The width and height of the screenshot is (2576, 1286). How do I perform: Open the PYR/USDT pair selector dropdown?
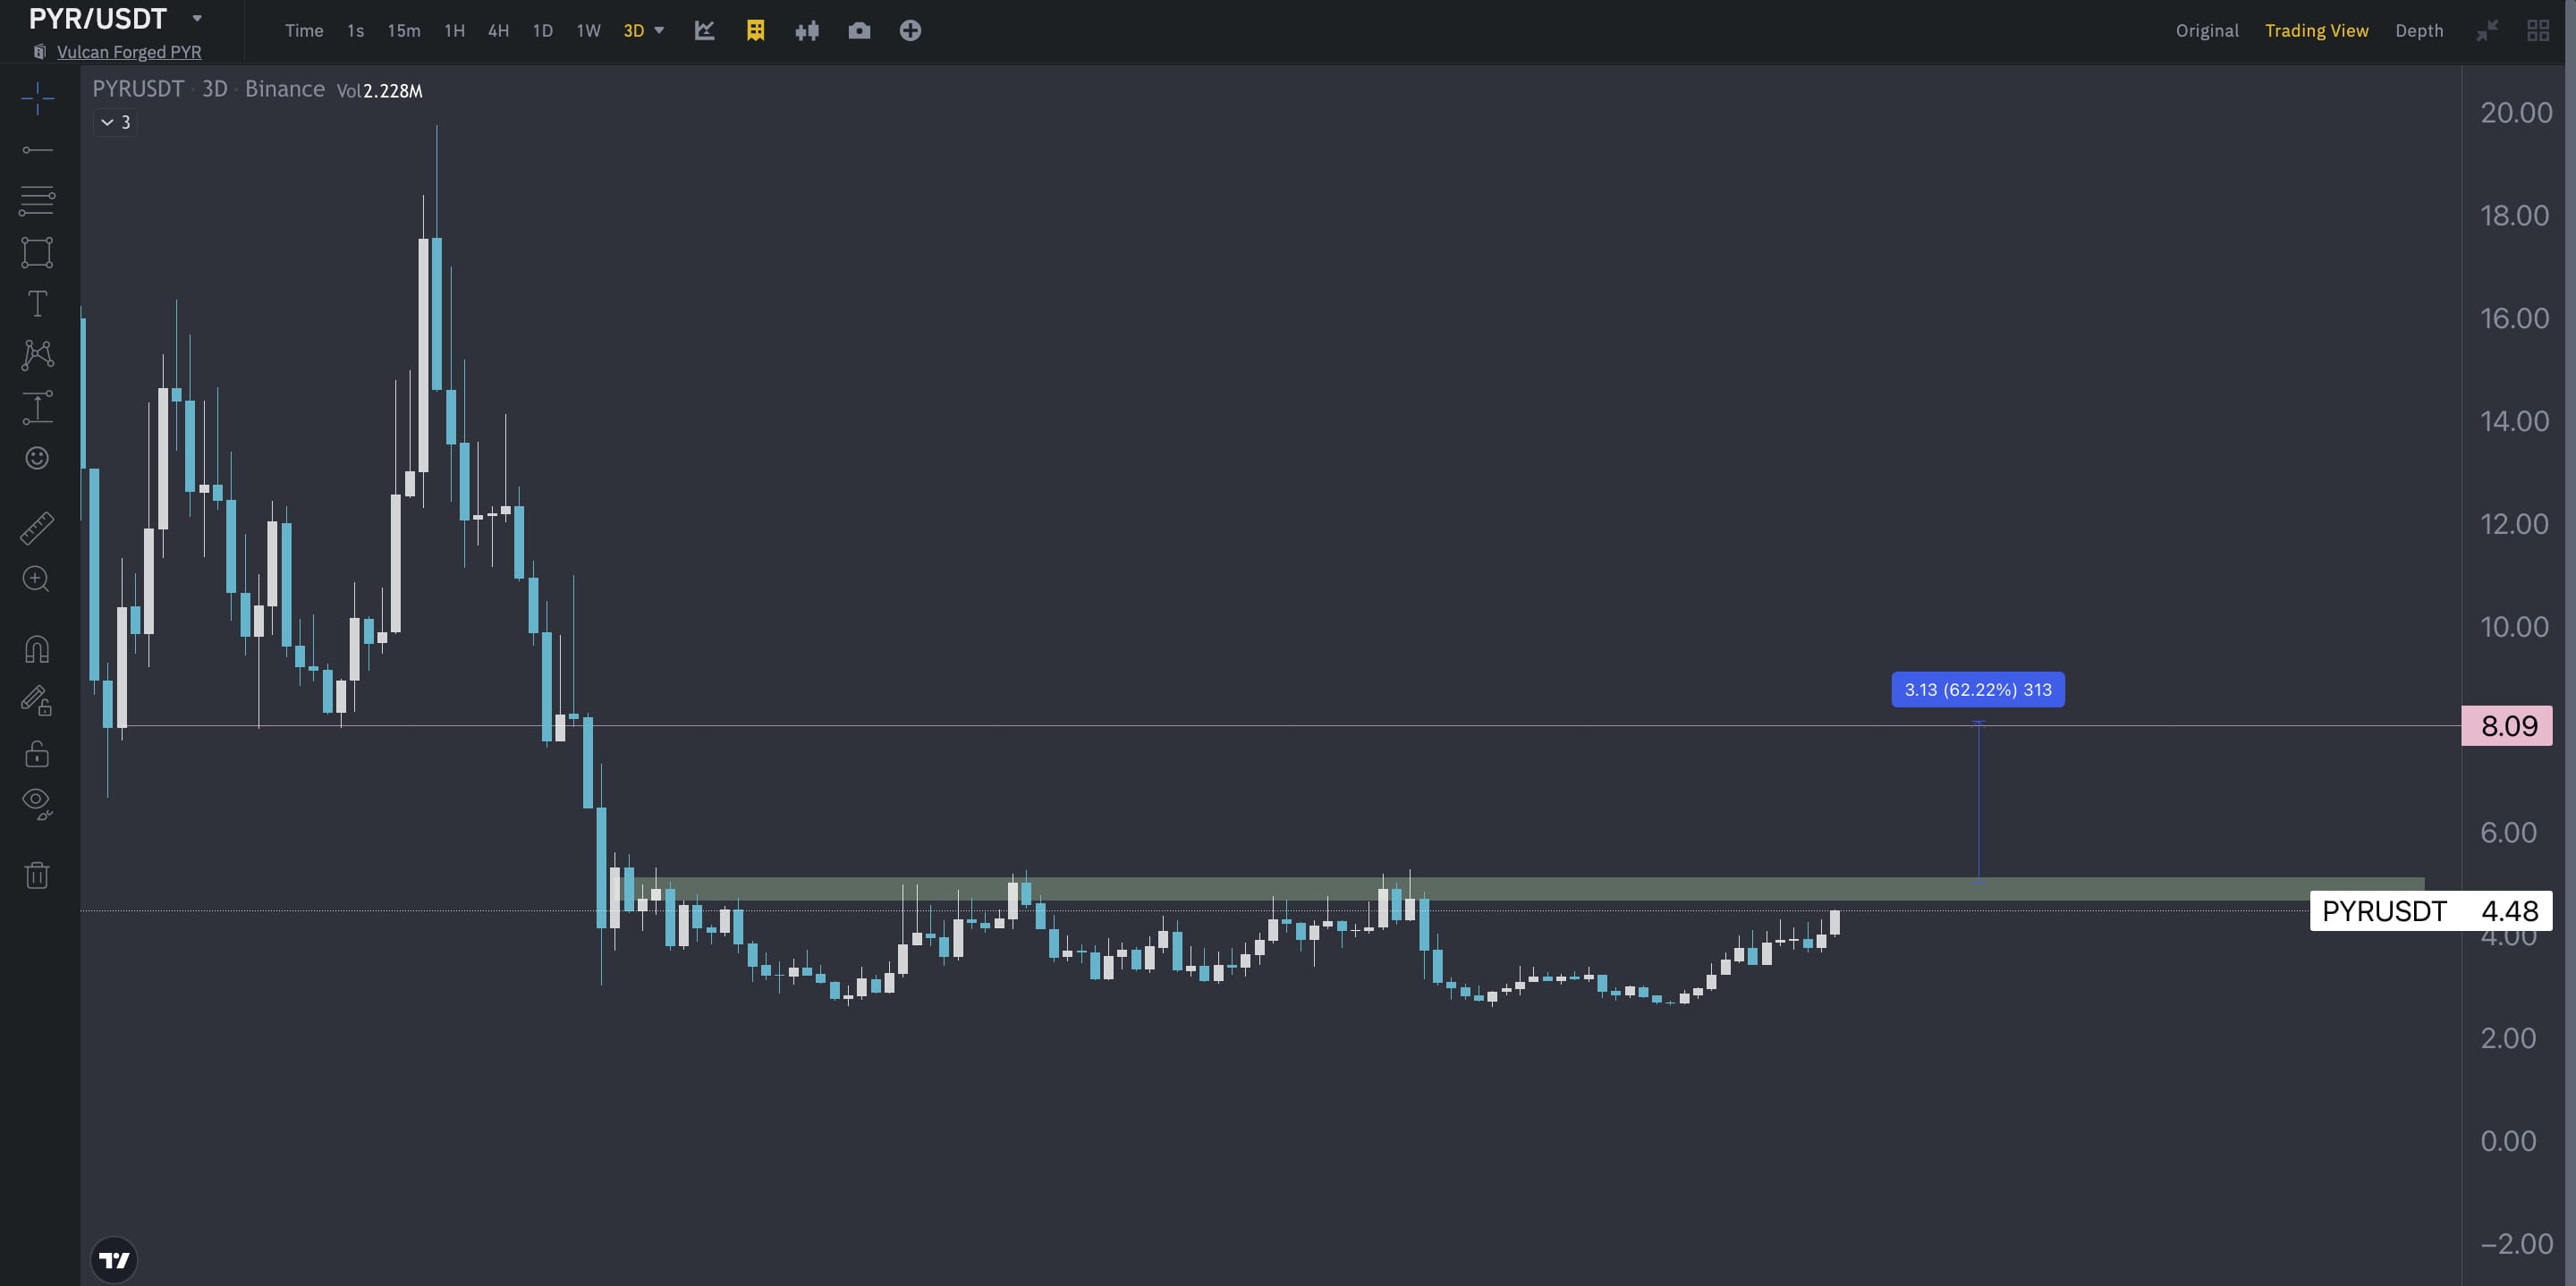[197, 18]
